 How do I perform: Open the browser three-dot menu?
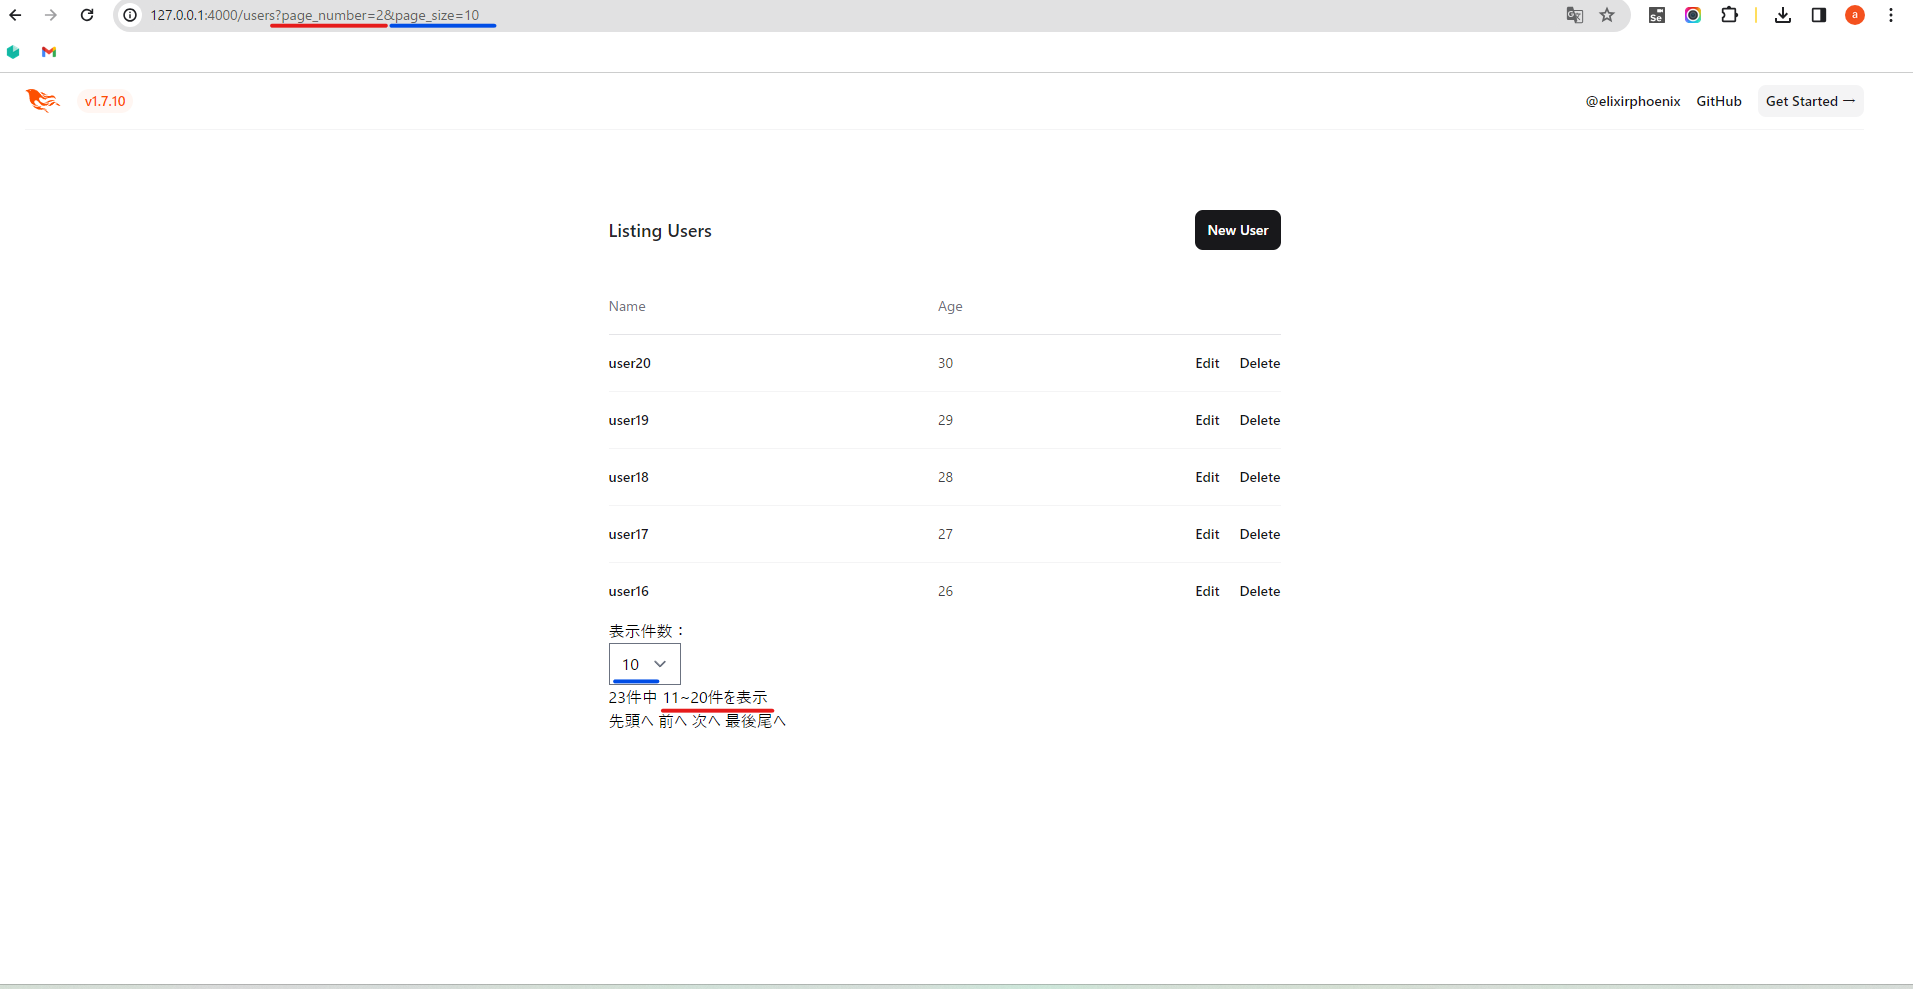1891,15
